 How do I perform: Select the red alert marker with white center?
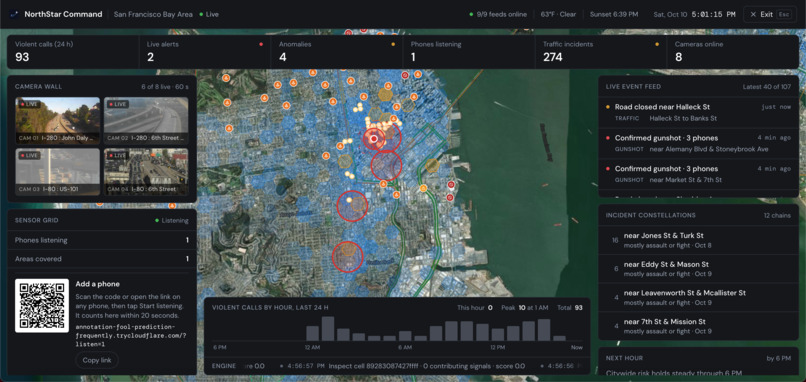pos(374,138)
